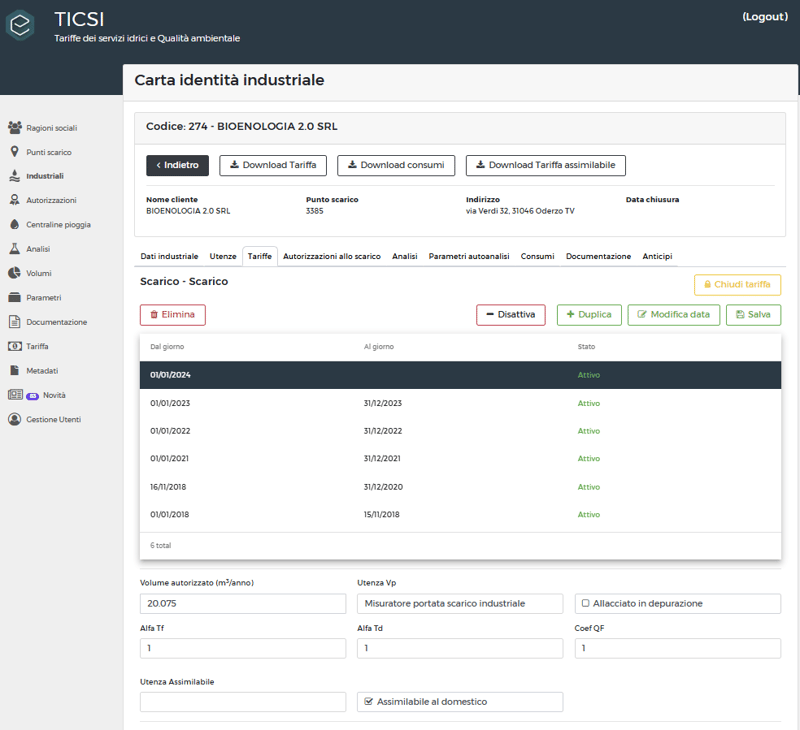The height and width of the screenshot is (730, 800).
Task: Click the Punti scarico pin icon
Action: pos(15,152)
